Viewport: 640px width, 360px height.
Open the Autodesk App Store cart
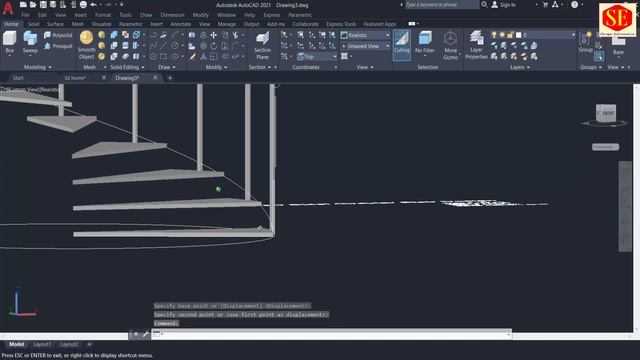click(x=545, y=4)
